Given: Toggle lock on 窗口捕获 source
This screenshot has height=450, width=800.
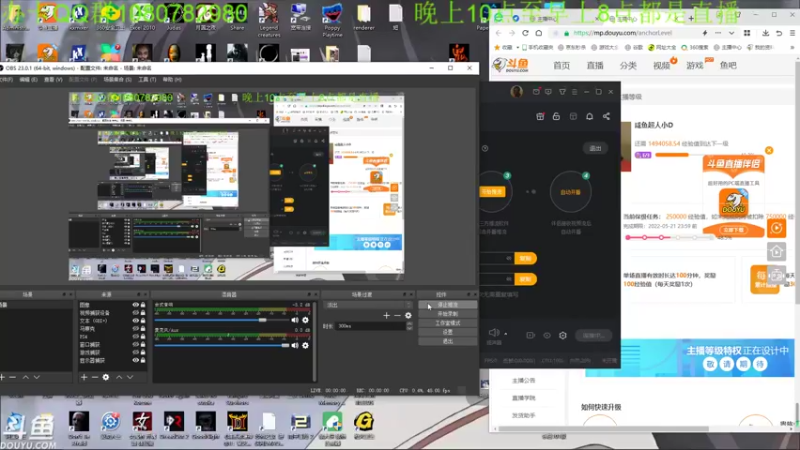Looking at the screenshot, I should point(143,344).
